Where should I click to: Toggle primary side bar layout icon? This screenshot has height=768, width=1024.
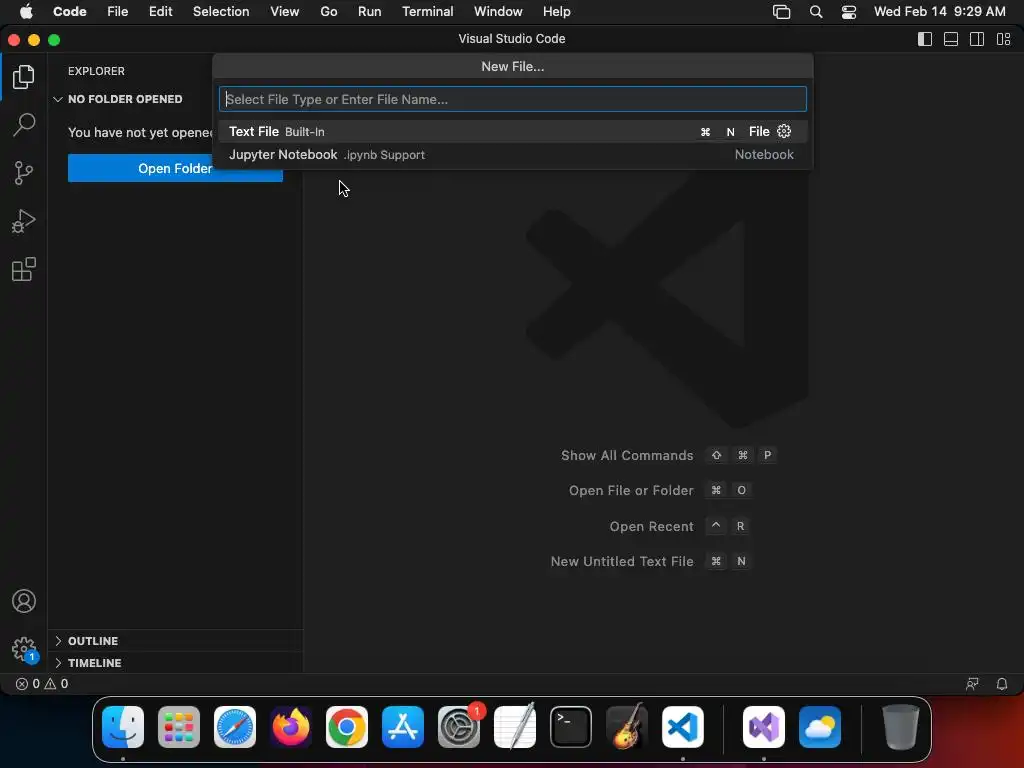coord(925,39)
